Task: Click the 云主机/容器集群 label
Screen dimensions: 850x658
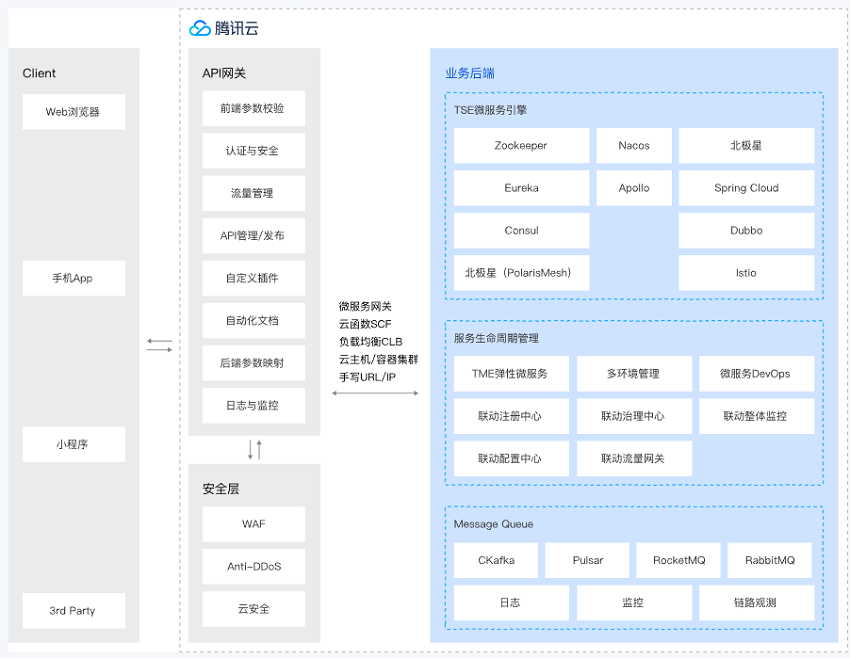Action: [378, 359]
